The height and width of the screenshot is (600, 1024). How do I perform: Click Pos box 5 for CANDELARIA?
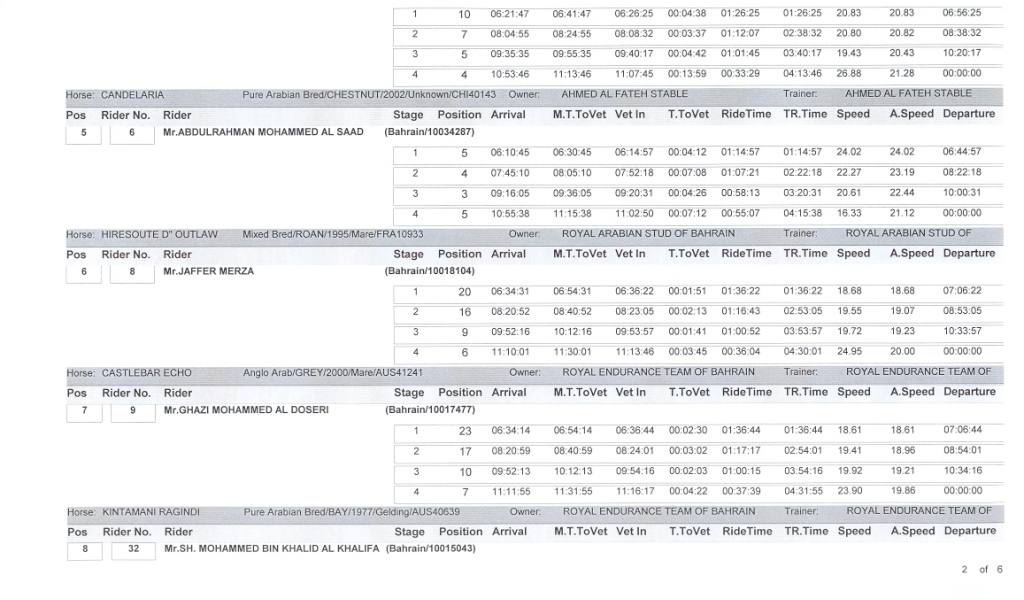84,133
